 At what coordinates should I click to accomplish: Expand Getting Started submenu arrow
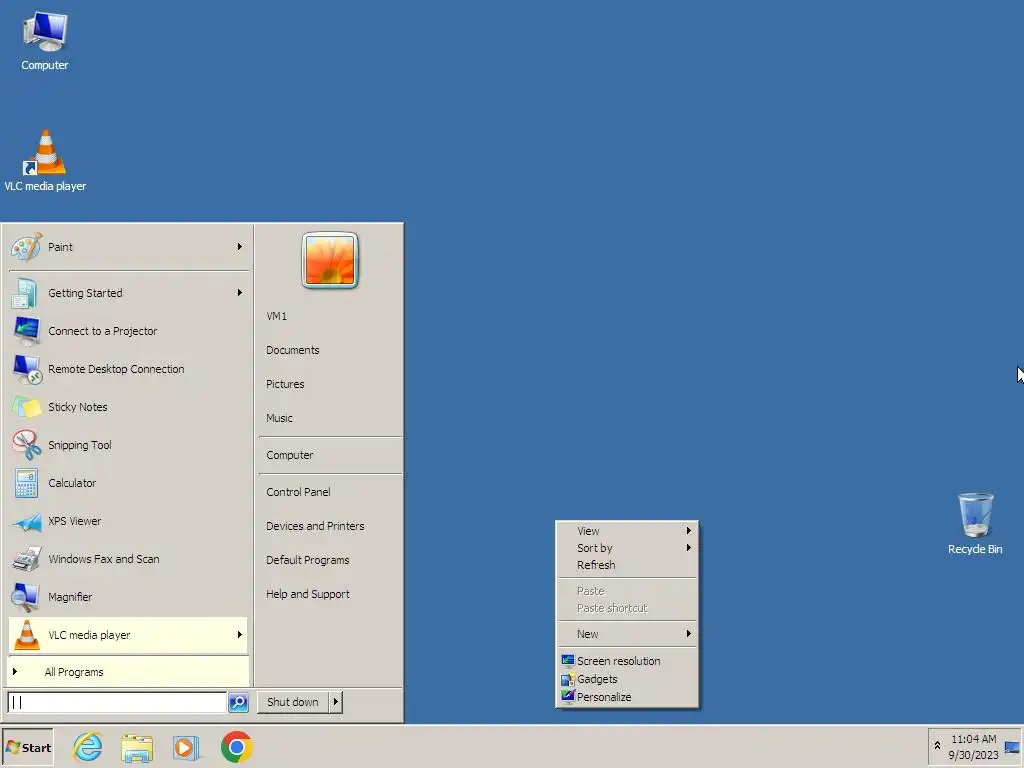(240, 293)
